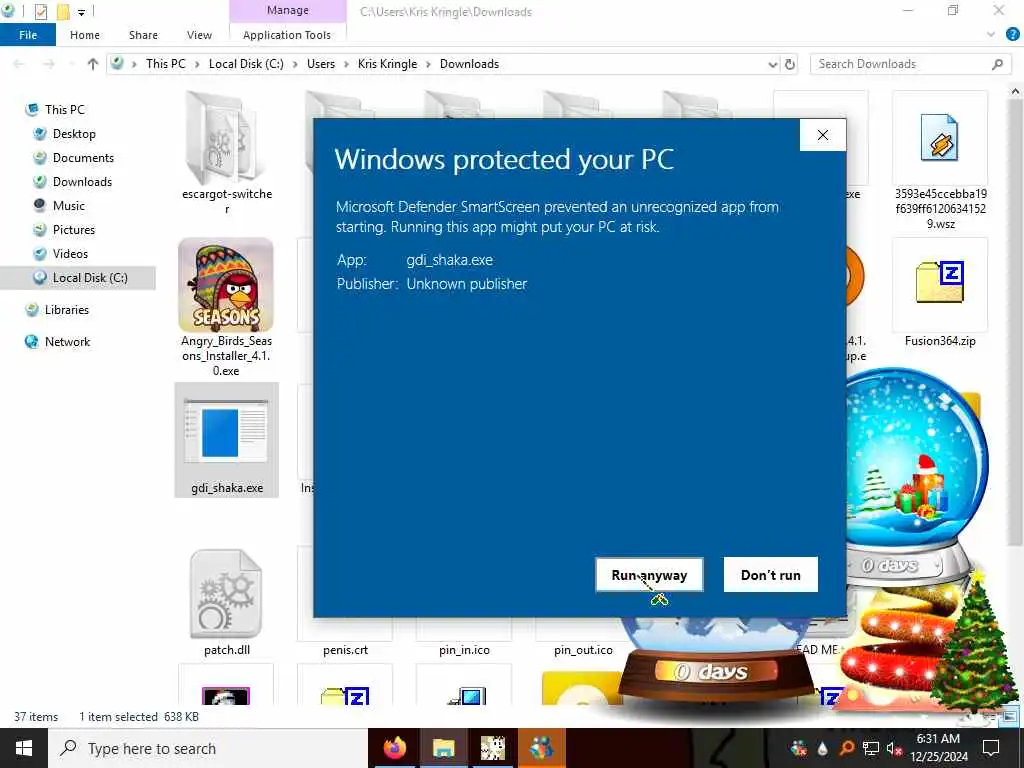Switch to the Home ribbon tab

click(85, 35)
